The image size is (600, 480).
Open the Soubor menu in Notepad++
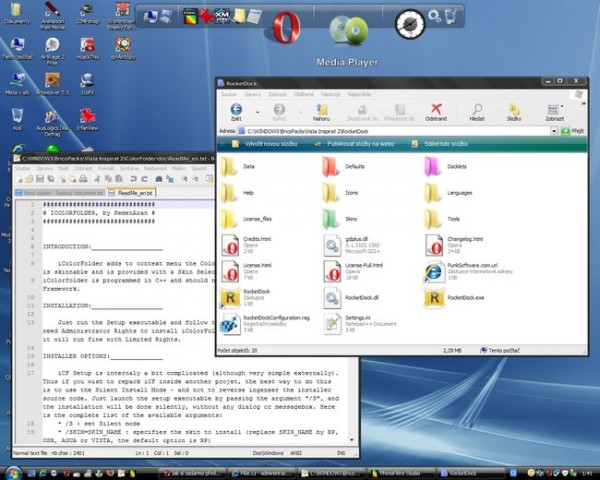pos(23,168)
